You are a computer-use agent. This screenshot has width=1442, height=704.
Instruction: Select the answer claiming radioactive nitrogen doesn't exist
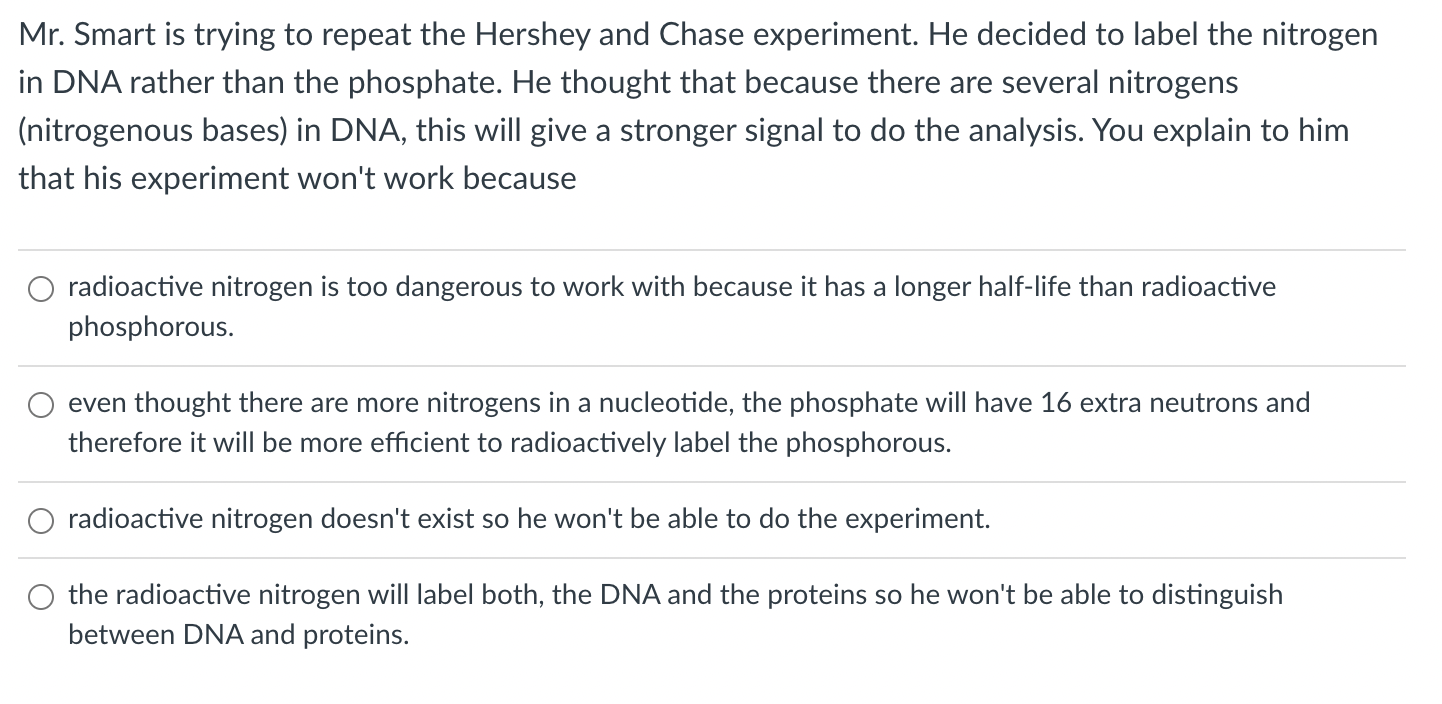click(x=41, y=520)
